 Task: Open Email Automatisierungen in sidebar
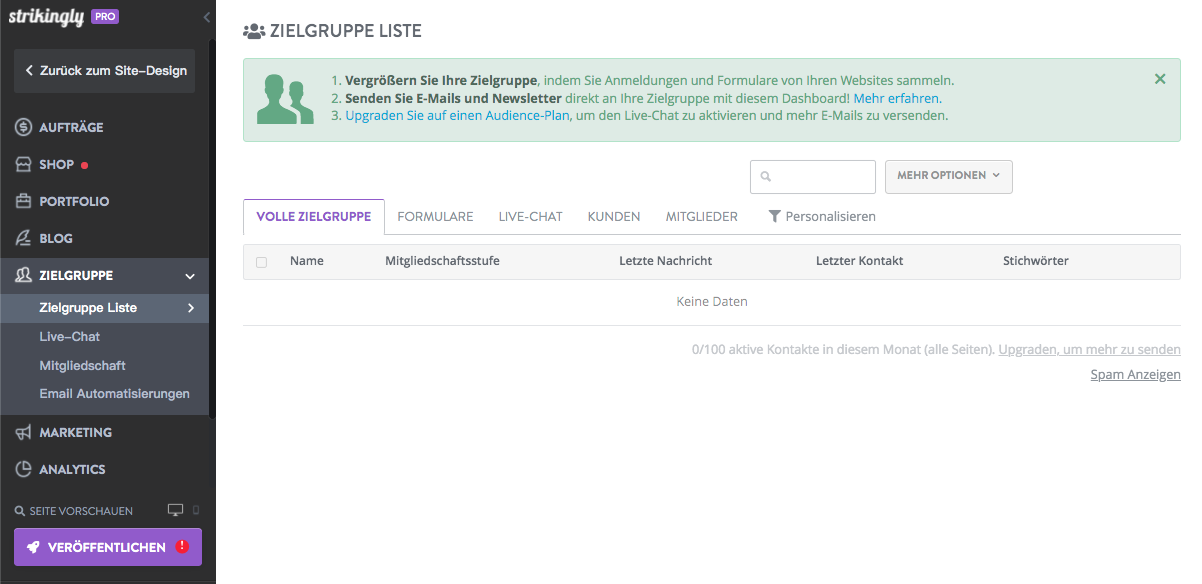pos(114,394)
